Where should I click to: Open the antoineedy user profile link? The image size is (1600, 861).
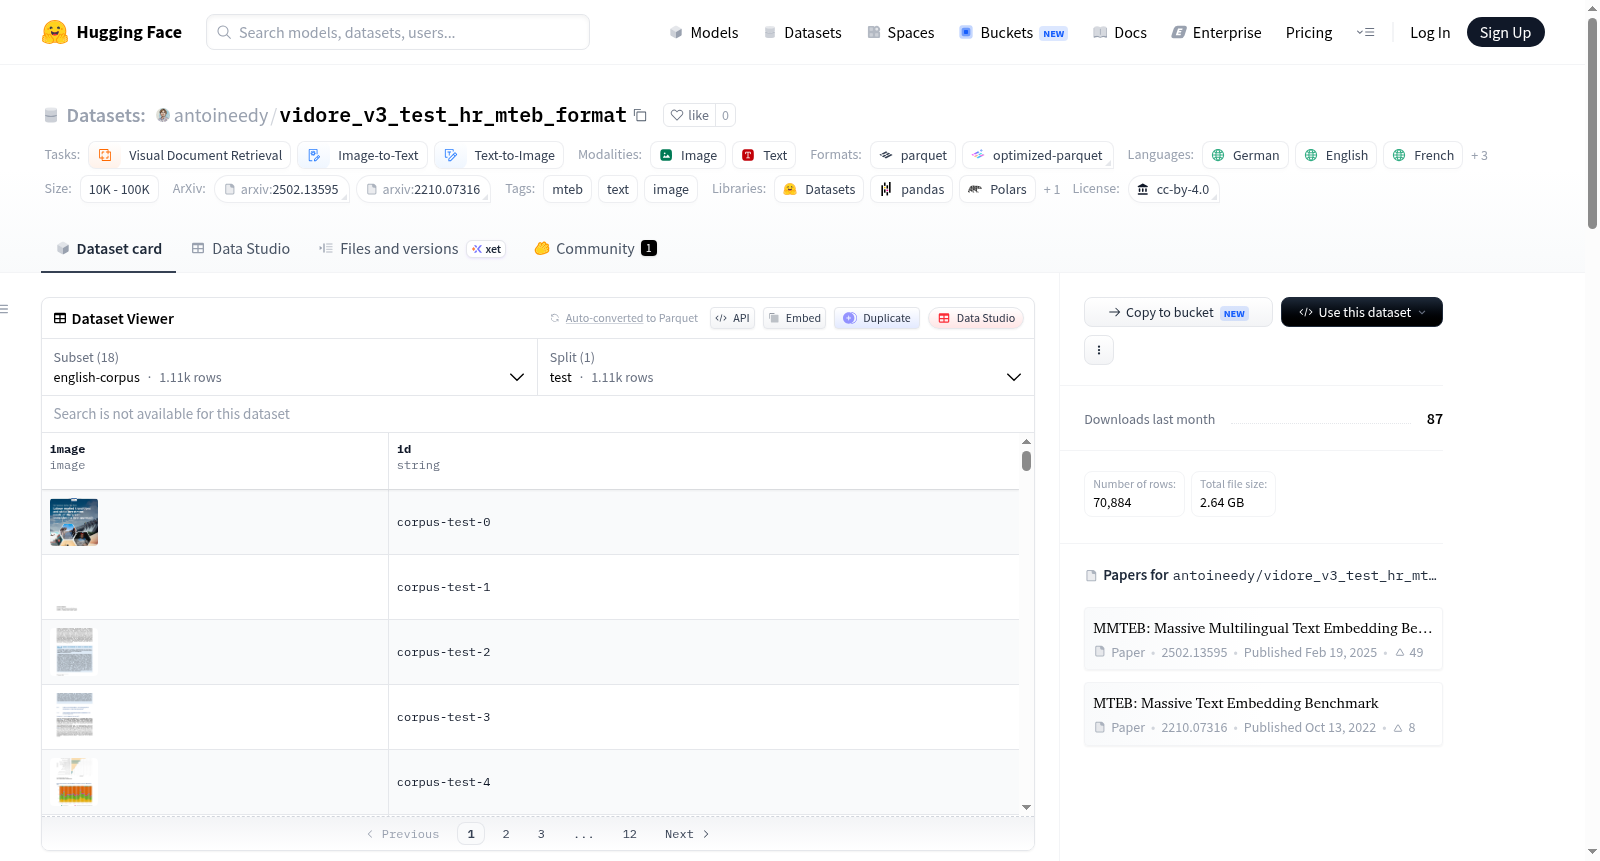(x=220, y=115)
